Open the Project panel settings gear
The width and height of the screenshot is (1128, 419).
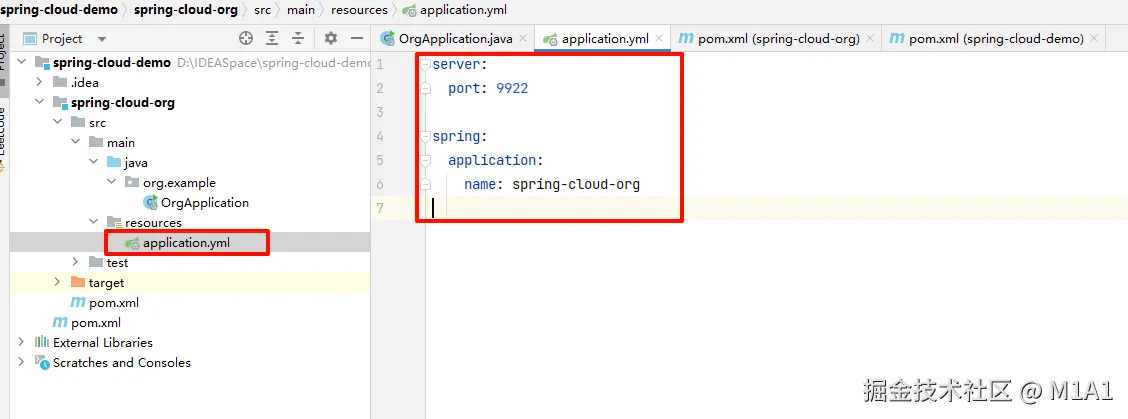click(x=330, y=38)
